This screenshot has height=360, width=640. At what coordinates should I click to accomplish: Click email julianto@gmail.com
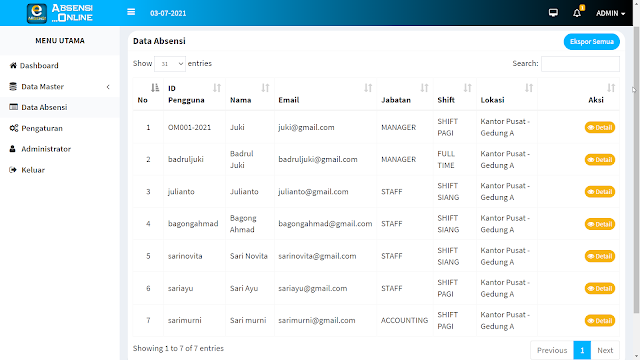coord(313,192)
